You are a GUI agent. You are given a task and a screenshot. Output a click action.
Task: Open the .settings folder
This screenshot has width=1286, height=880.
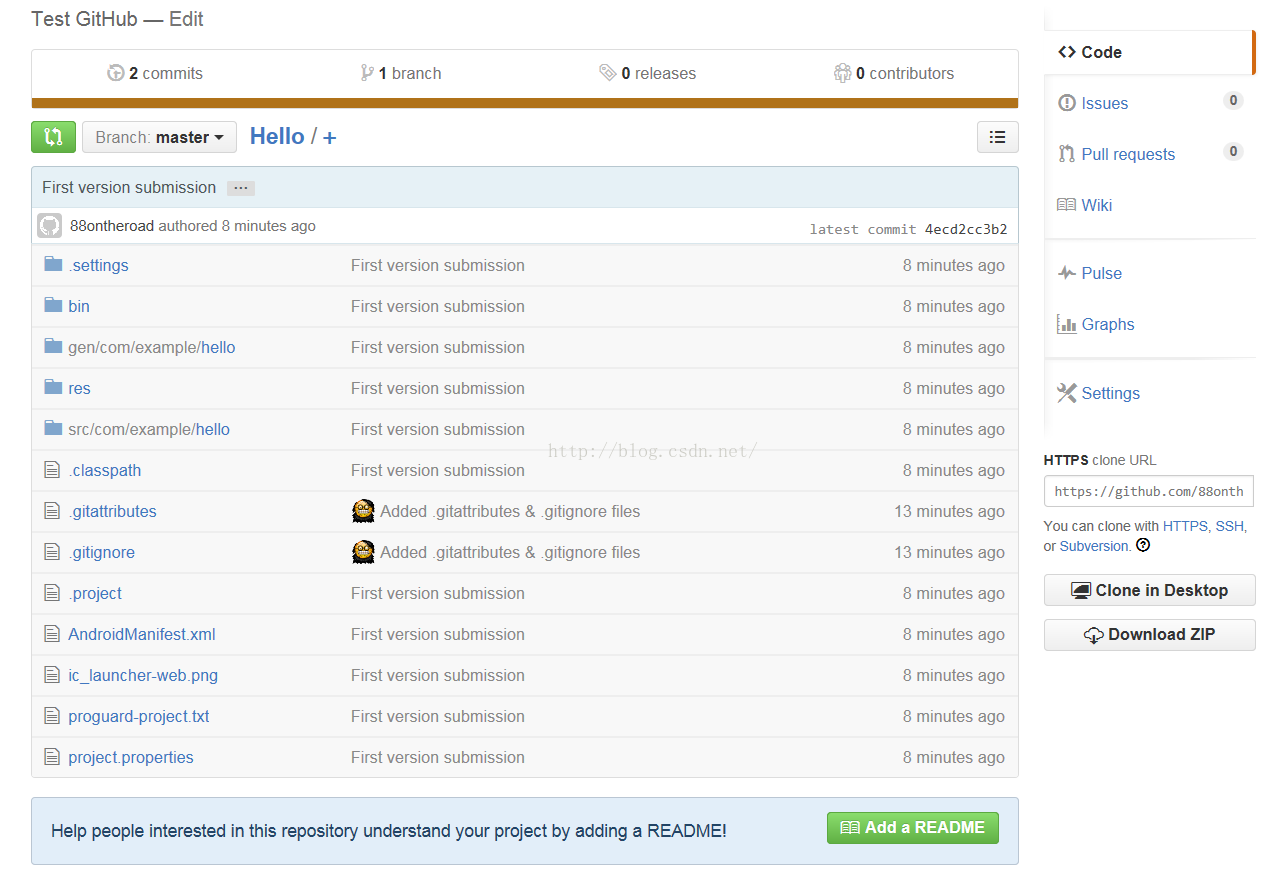pyautogui.click(x=98, y=265)
